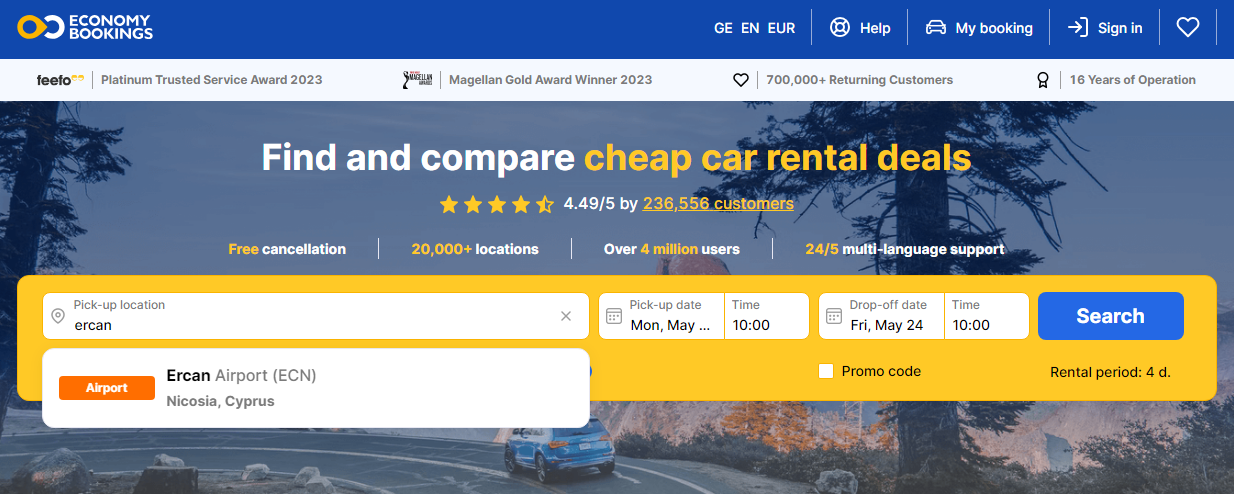The width and height of the screenshot is (1234, 494).
Task: Clear the pick-up location with the X
Action: point(566,316)
